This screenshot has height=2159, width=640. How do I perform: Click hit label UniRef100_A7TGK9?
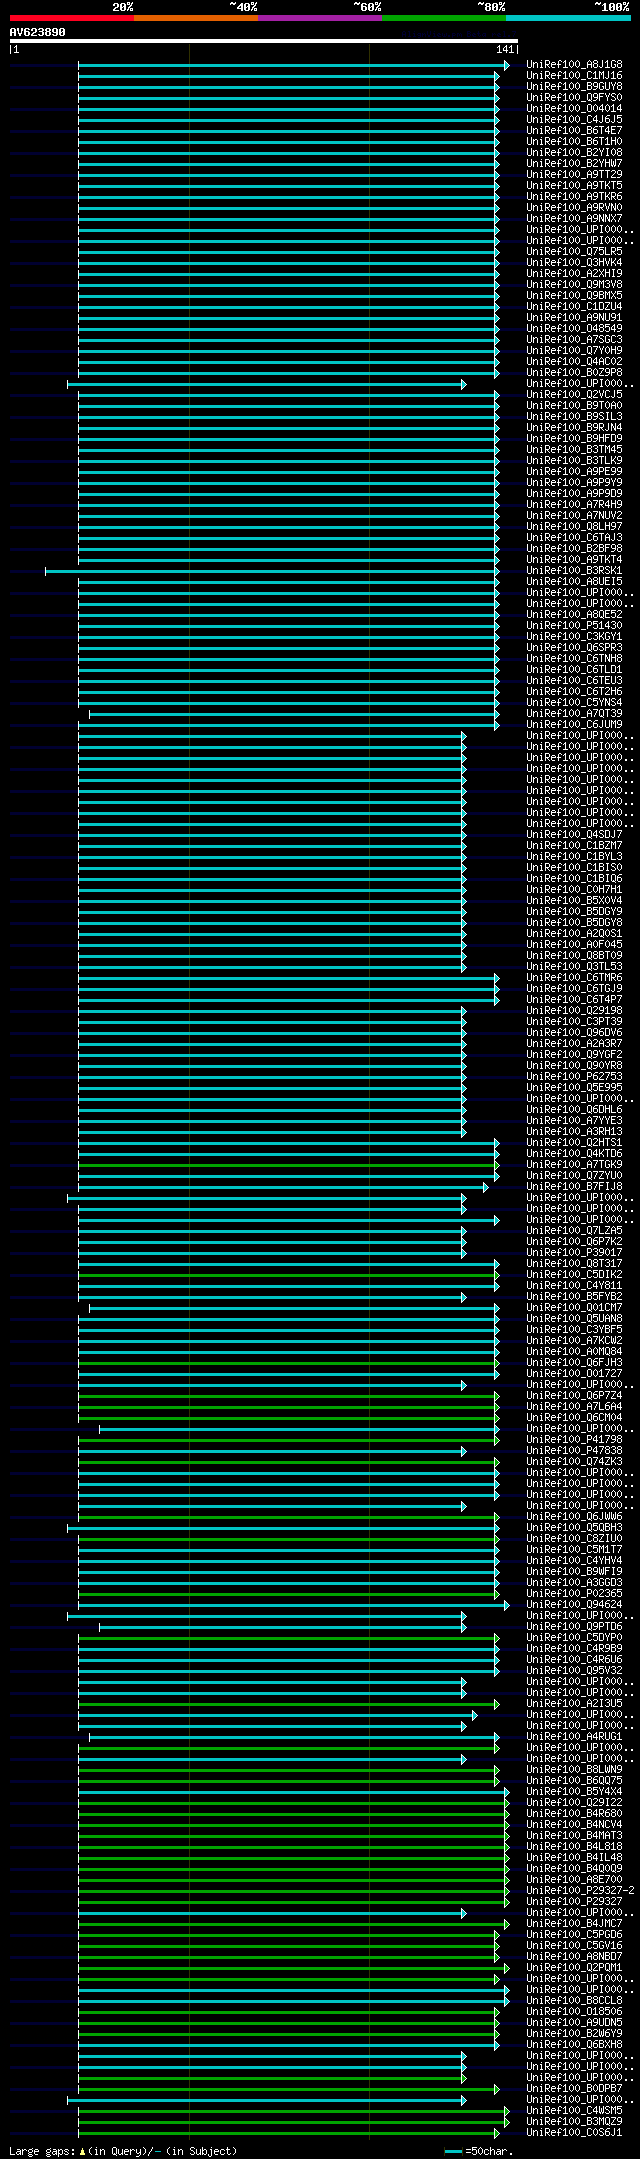[x=574, y=1165]
